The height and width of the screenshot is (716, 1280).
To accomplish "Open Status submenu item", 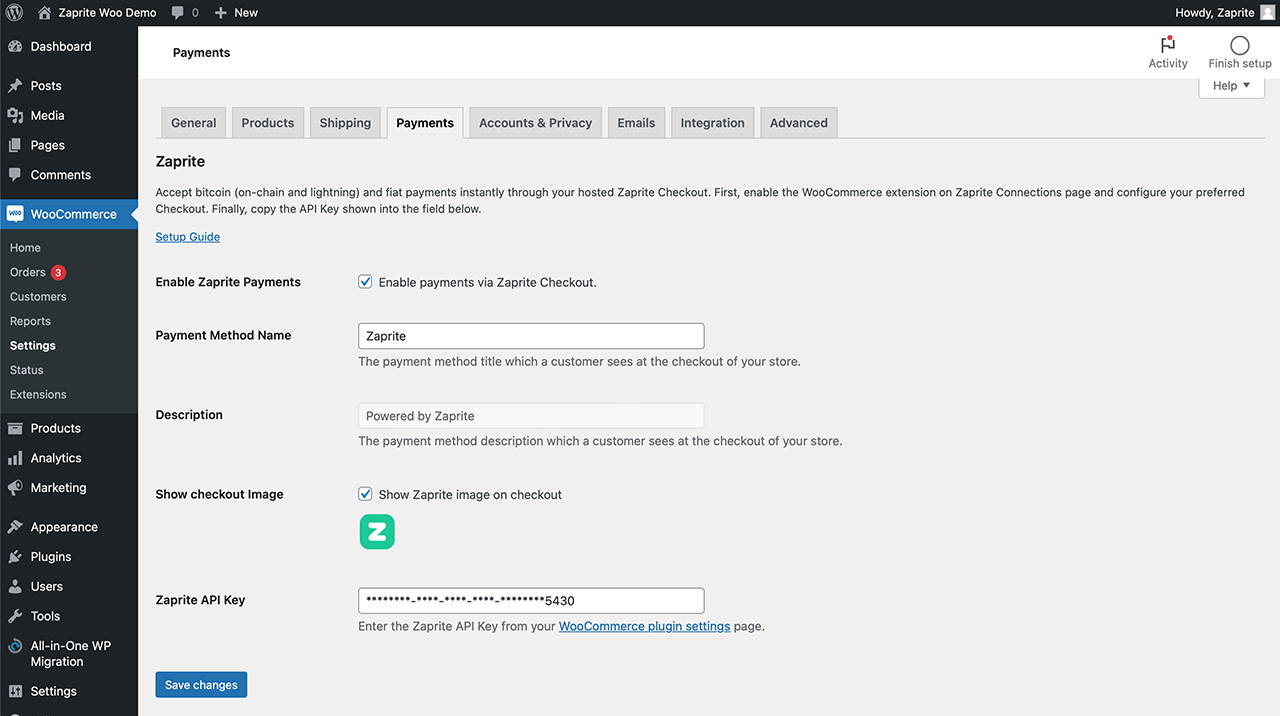I will (27, 370).
